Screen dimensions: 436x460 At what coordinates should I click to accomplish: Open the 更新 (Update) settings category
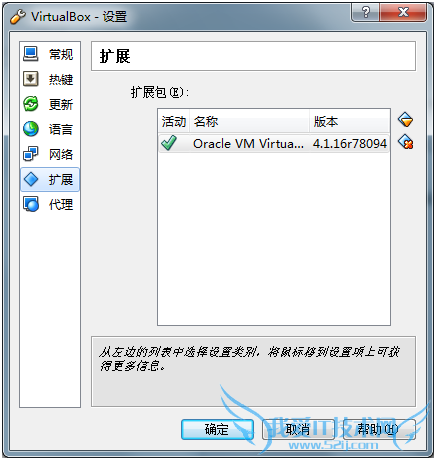click(50, 104)
